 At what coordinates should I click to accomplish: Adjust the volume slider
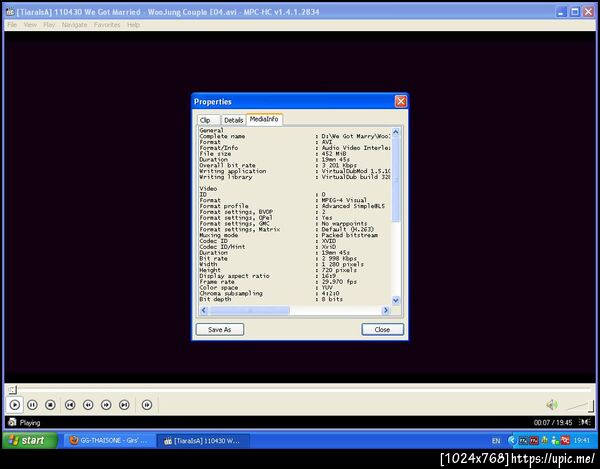[x=579, y=406]
